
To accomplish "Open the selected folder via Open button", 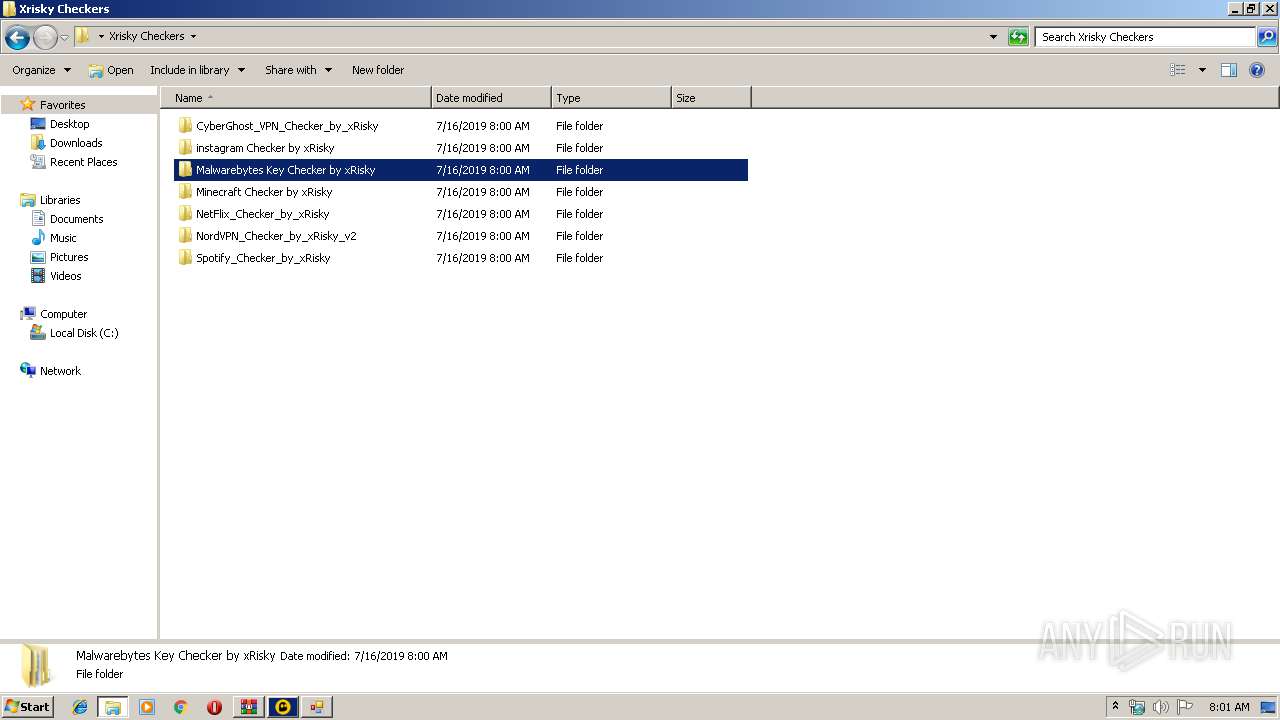I will coord(111,70).
